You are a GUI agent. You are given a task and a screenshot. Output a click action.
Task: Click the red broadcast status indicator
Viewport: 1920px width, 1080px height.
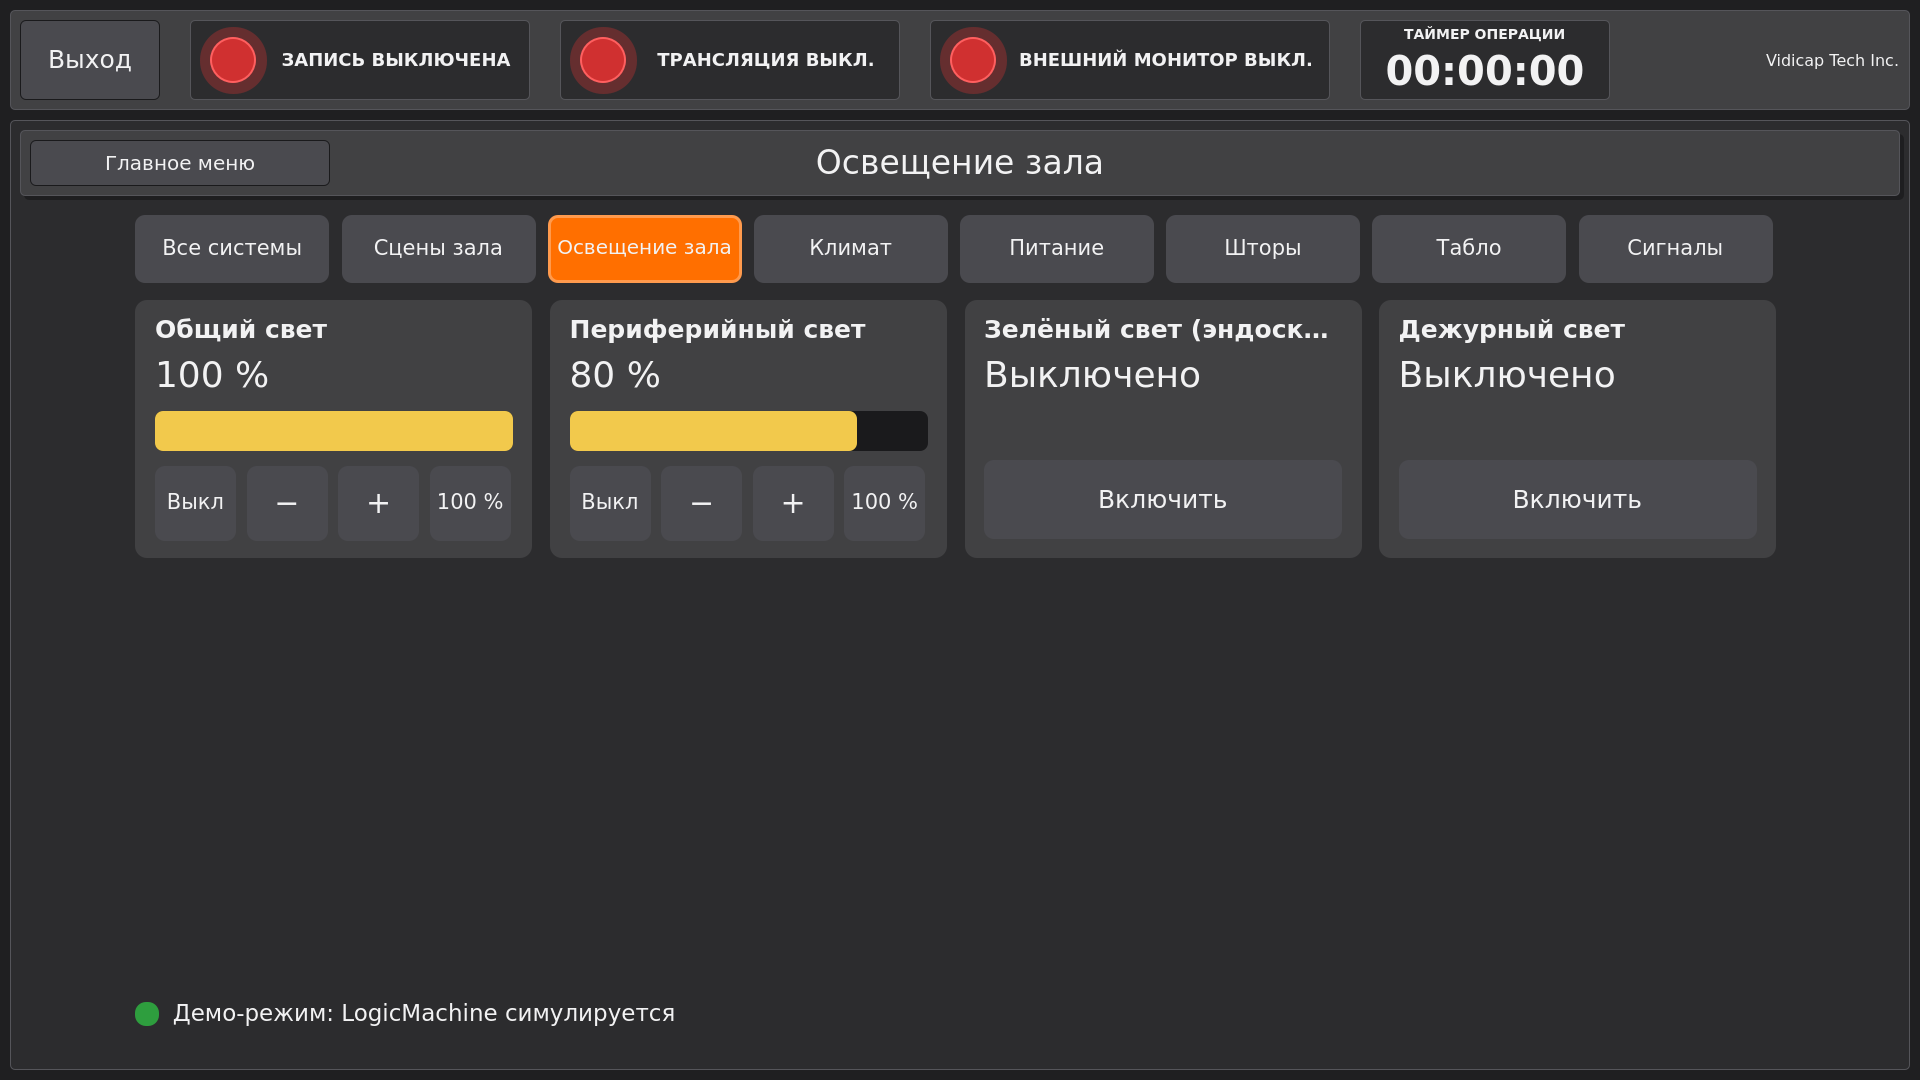click(x=603, y=60)
